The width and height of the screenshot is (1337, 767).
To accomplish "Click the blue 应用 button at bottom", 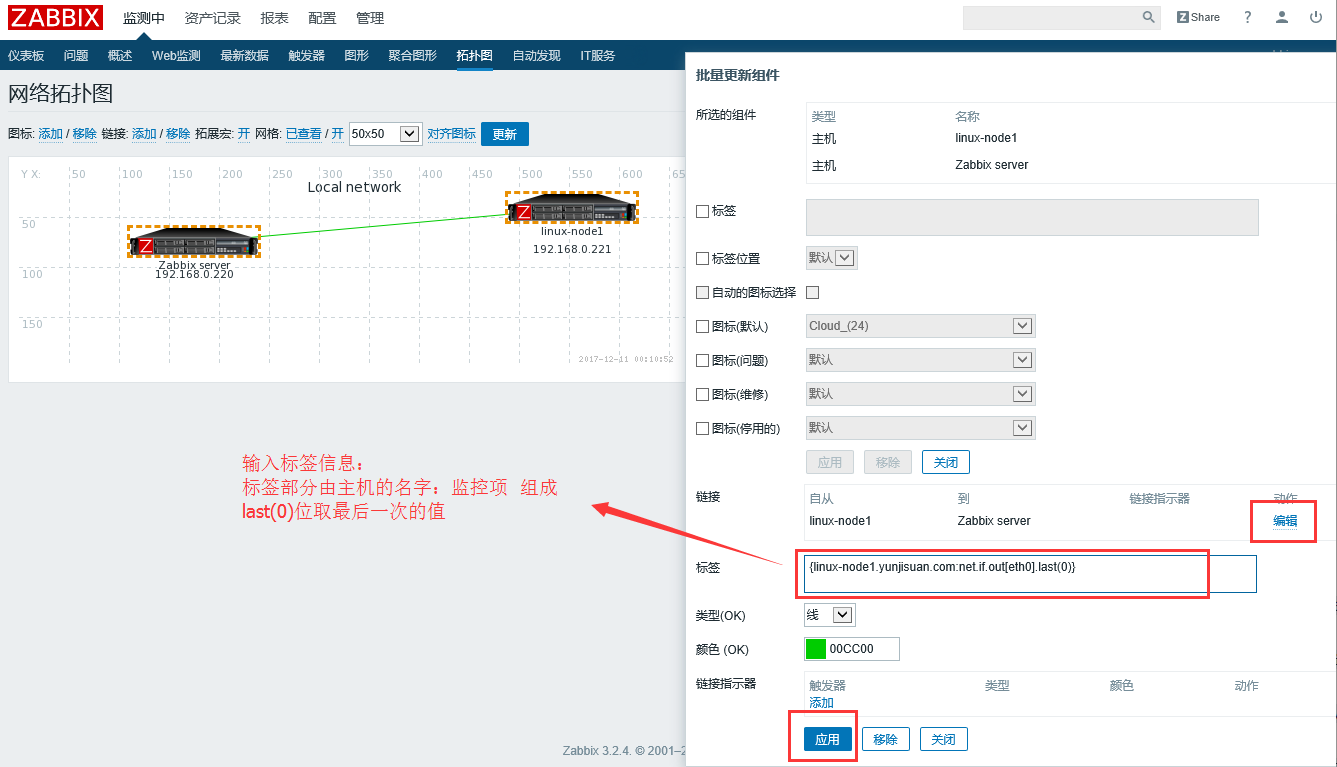I will click(828, 740).
